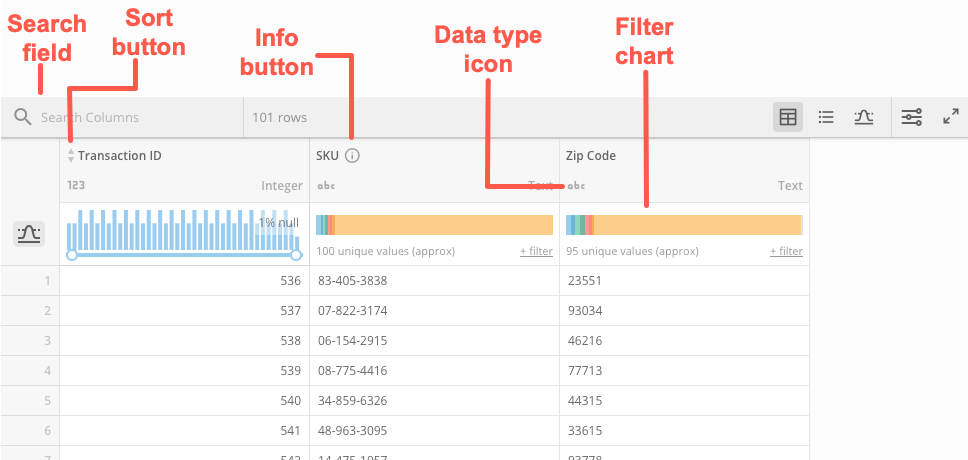Toggle the histogram row button on the left
The image size is (968, 460).
[29, 234]
